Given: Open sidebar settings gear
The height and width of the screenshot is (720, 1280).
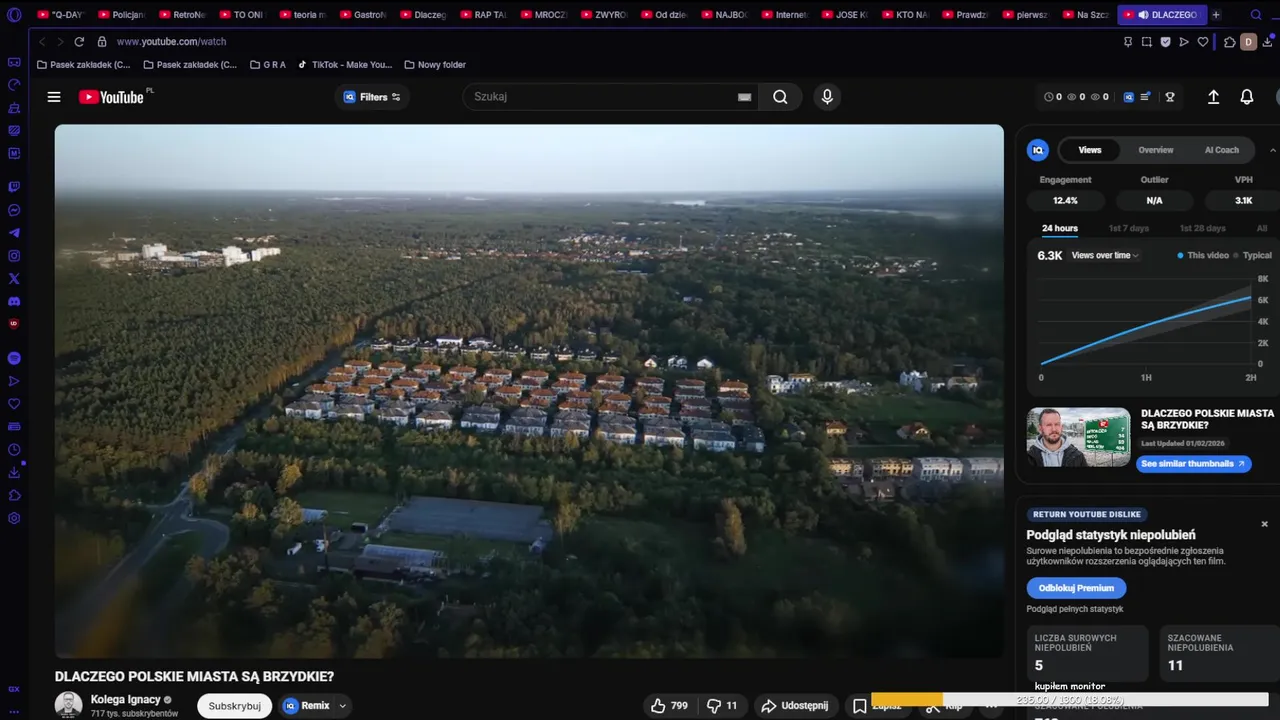Looking at the screenshot, I should click(x=14, y=518).
